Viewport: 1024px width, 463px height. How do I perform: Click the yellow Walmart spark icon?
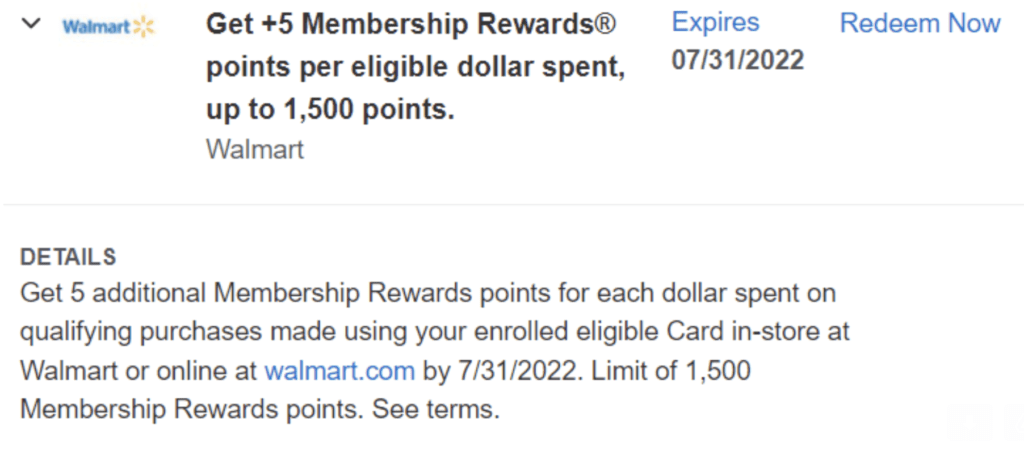pyautogui.click(x=144, y=27)
